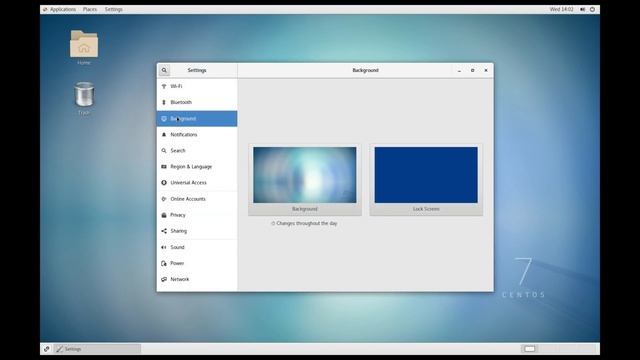Image resolution: width=640 pixels, height=360 pixels.
Task: Select the Wi-Fi sidebar icon
Action: pos(164,87)
